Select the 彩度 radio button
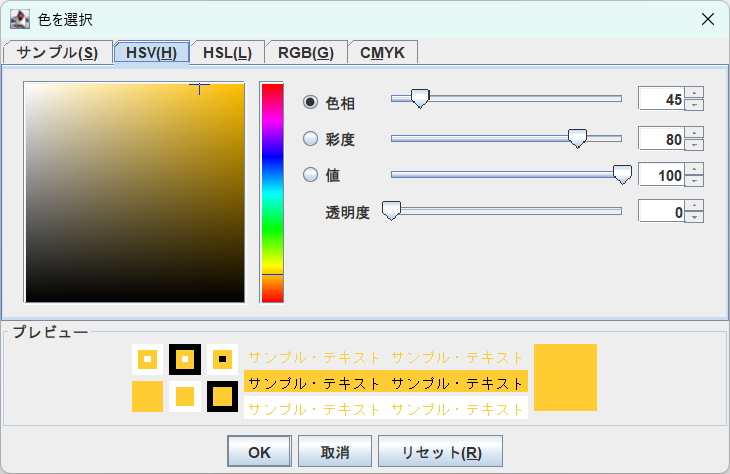Viewport: 730px width, 474px height. (311, 138)
